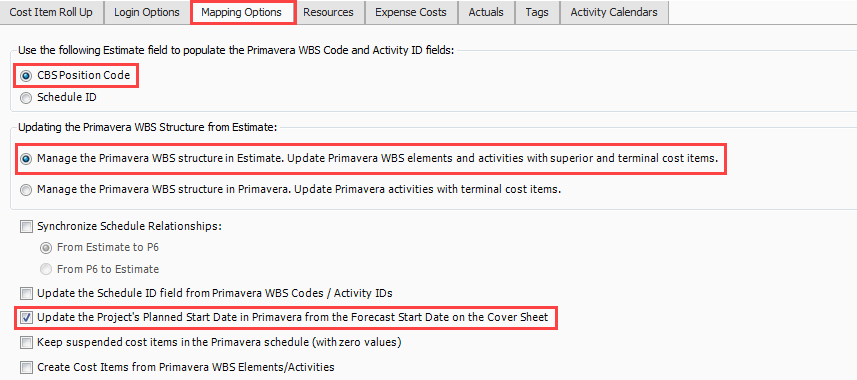Open the Resources tab
This screenshot has width=857, height=380.
click(328, 12)
